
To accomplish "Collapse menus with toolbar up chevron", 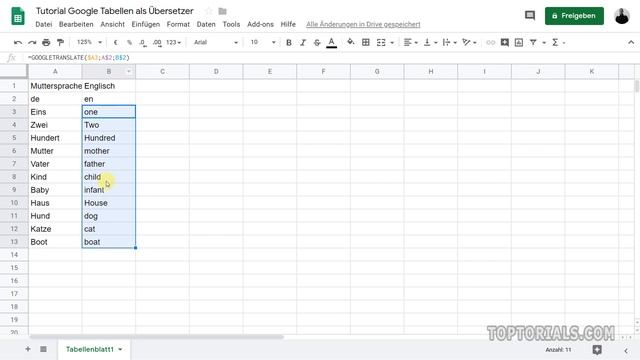I will 631,42.
